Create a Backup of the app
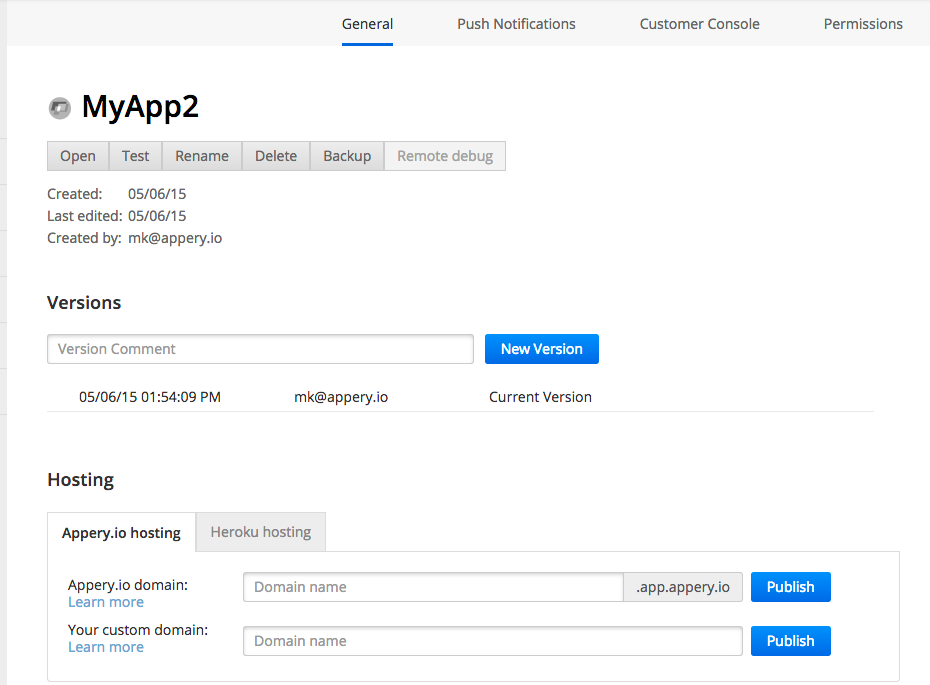This screenshot has width=930, height=685. click(347, 156)
